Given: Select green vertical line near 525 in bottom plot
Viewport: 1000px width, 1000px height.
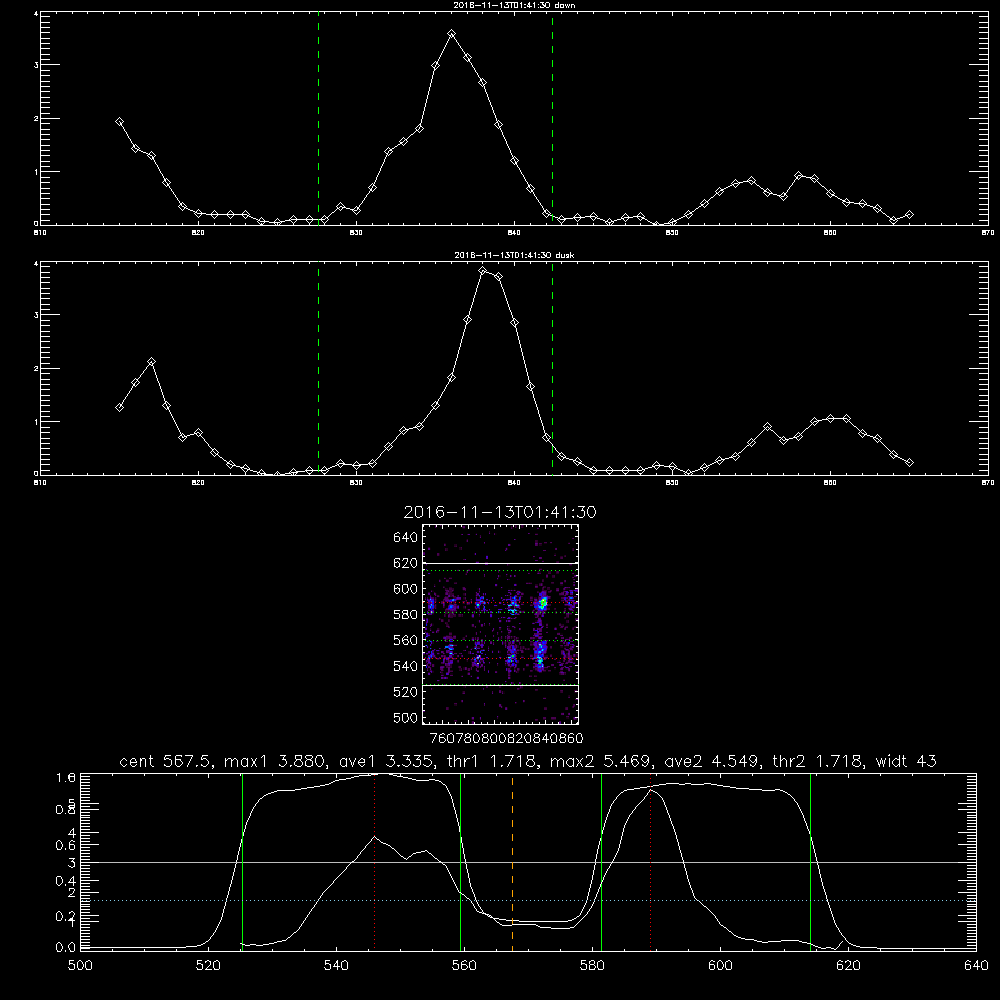Looking at the screenshot, I should click(x=242, y=861).
